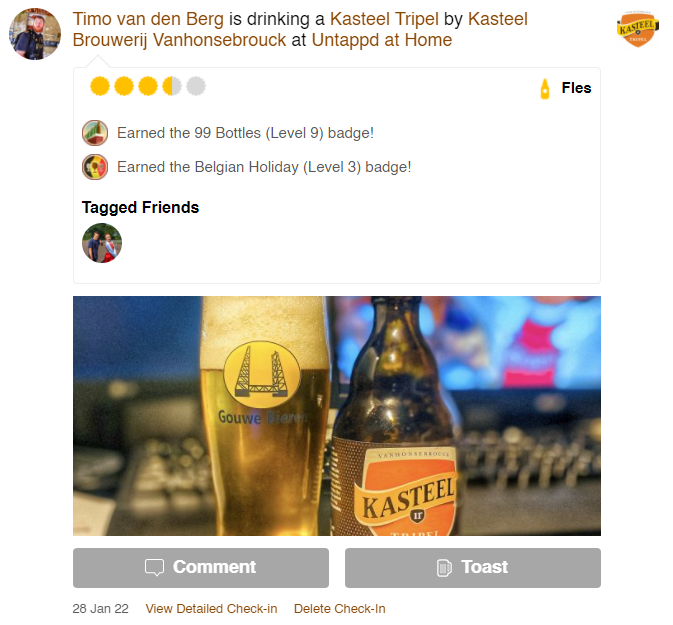
Task: Click the empty fifth rating circle
Action: pos(196,86)
